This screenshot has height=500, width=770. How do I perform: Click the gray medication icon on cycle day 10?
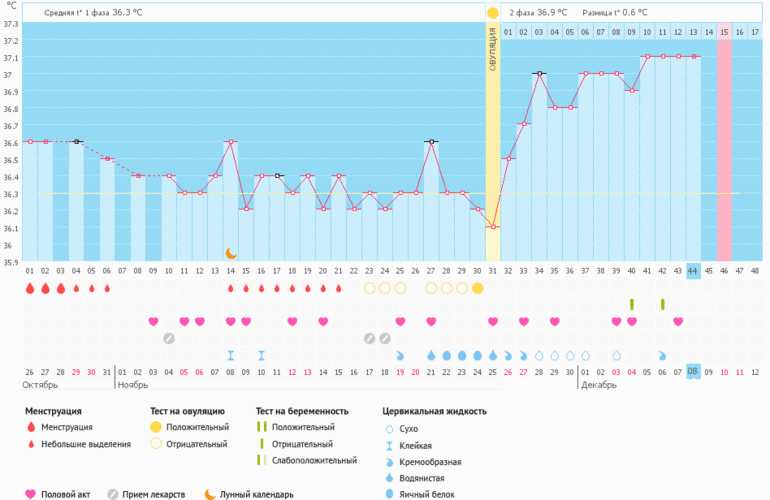tap(169, 338)
